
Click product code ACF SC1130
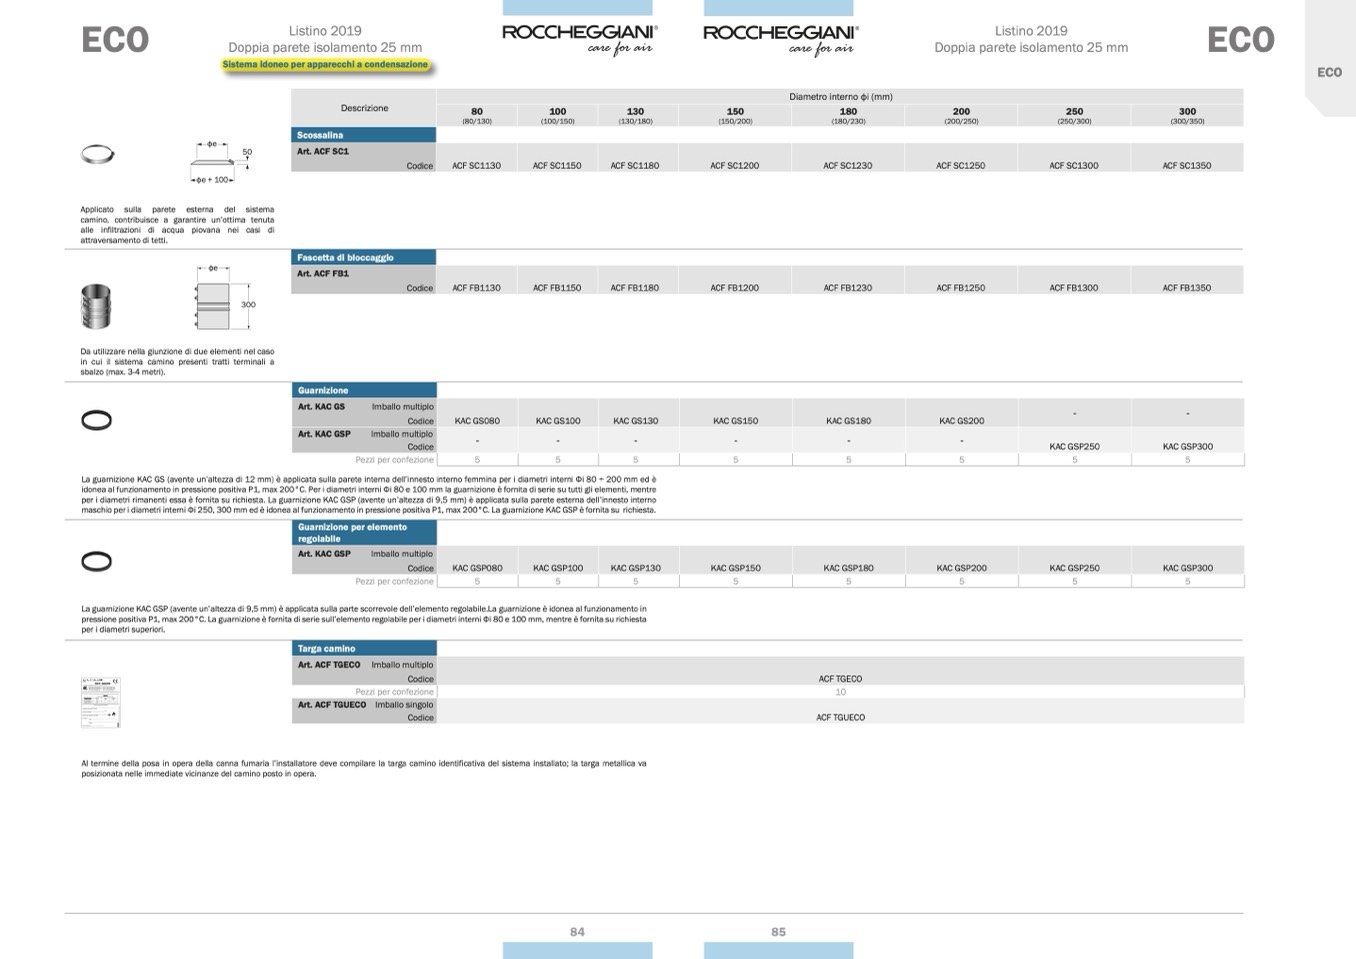pyautogui.click(x=476, y=166)
